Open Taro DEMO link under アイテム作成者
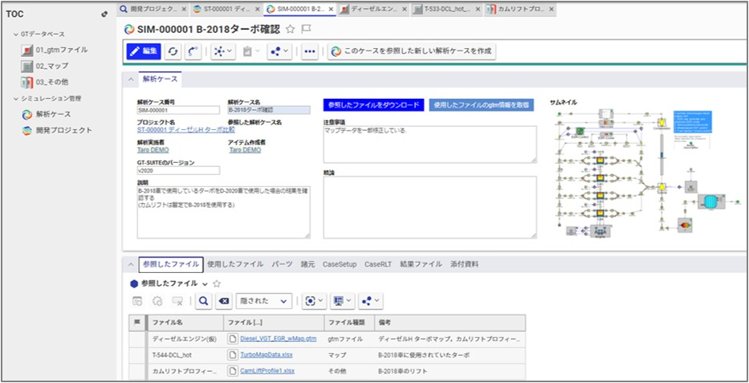 pos(245,150)
